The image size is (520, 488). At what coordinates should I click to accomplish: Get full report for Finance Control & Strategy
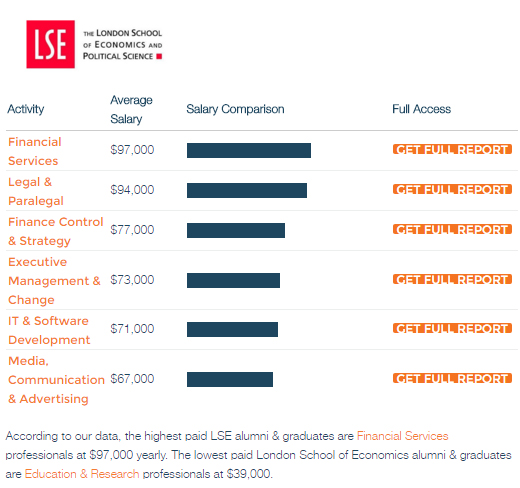tap(452, 229)
